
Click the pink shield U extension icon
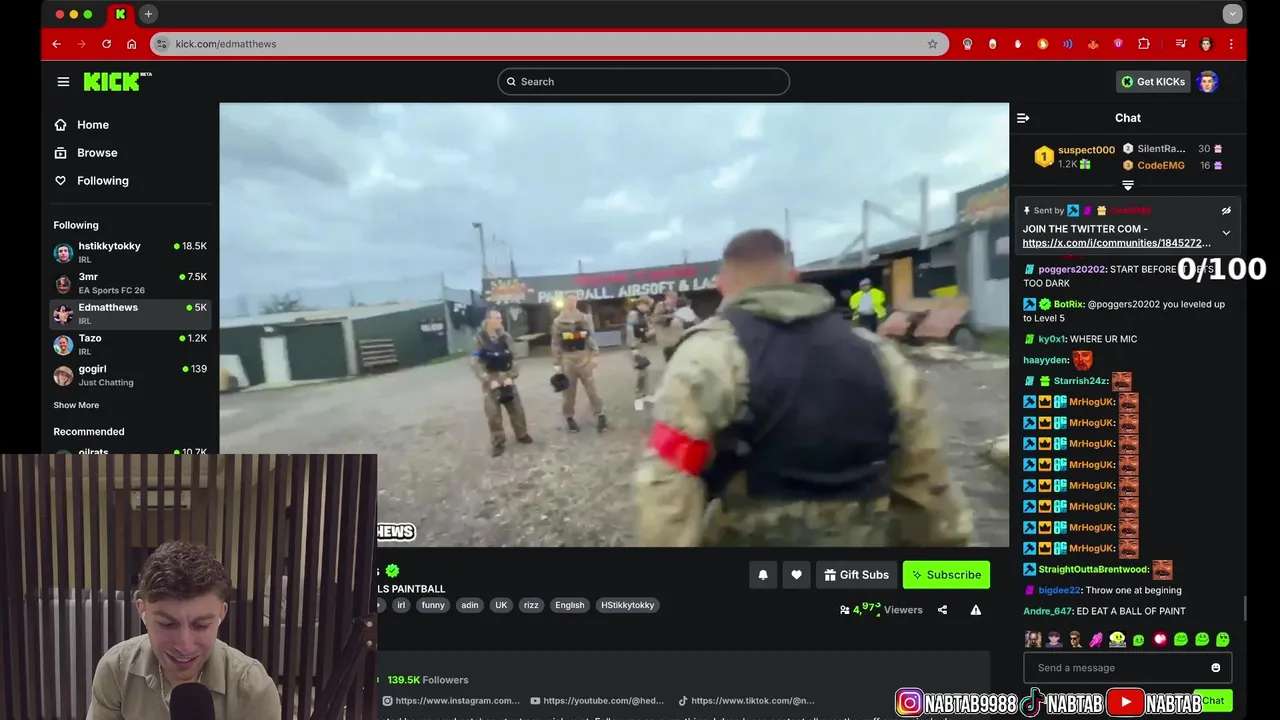pos(1118,44)
